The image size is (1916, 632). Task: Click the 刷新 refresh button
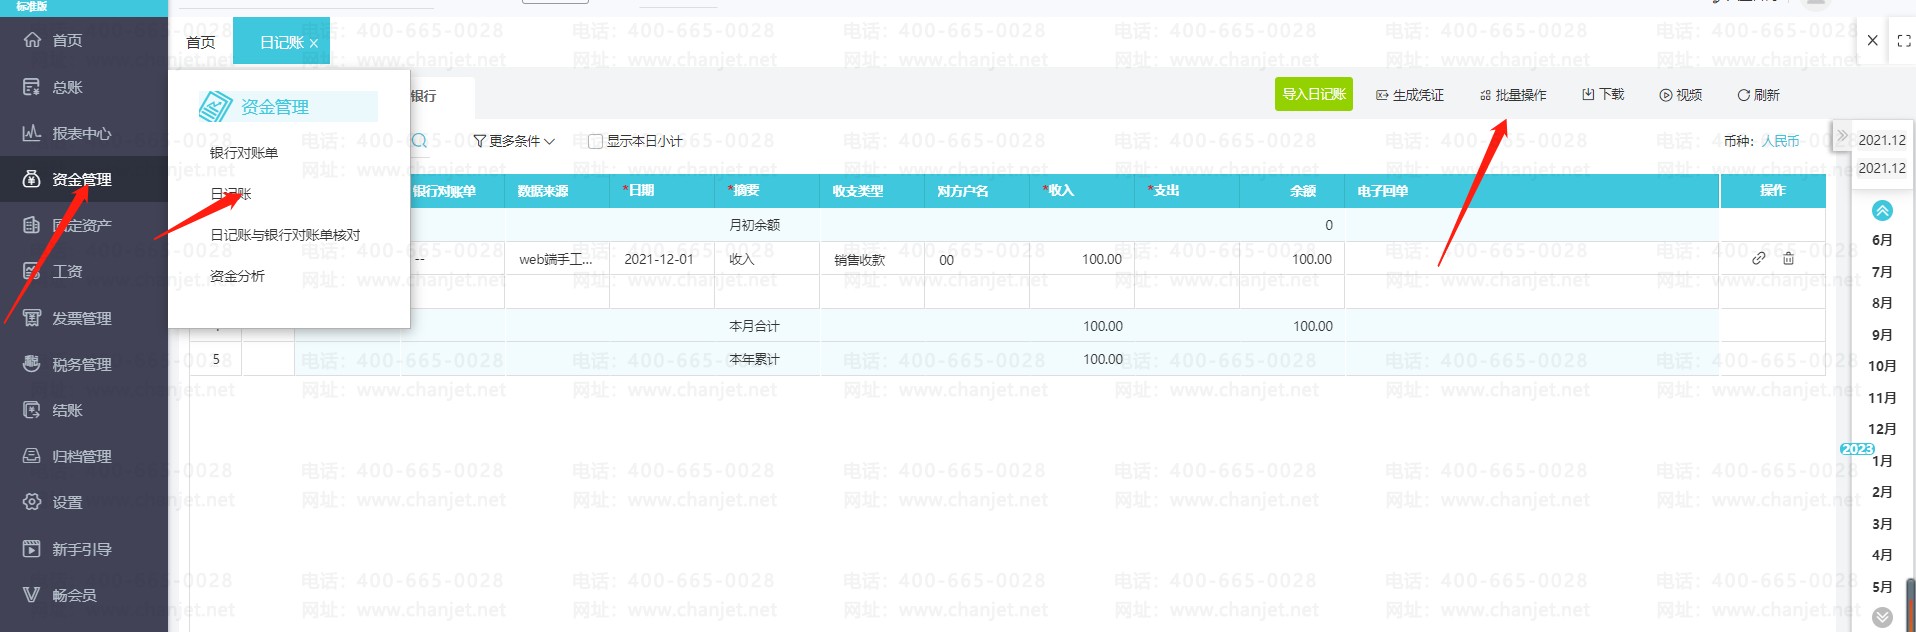pyautogui.click(x=1758, y=95)
